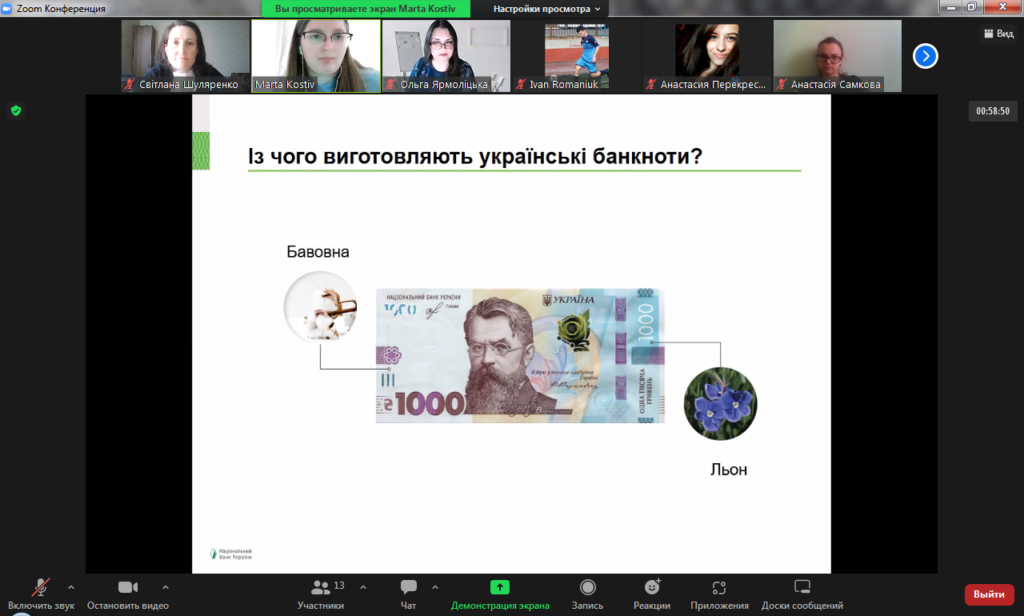Unmute microphone with Включить звук
This screenshot has width=1024, height=616.
[40, 594]
